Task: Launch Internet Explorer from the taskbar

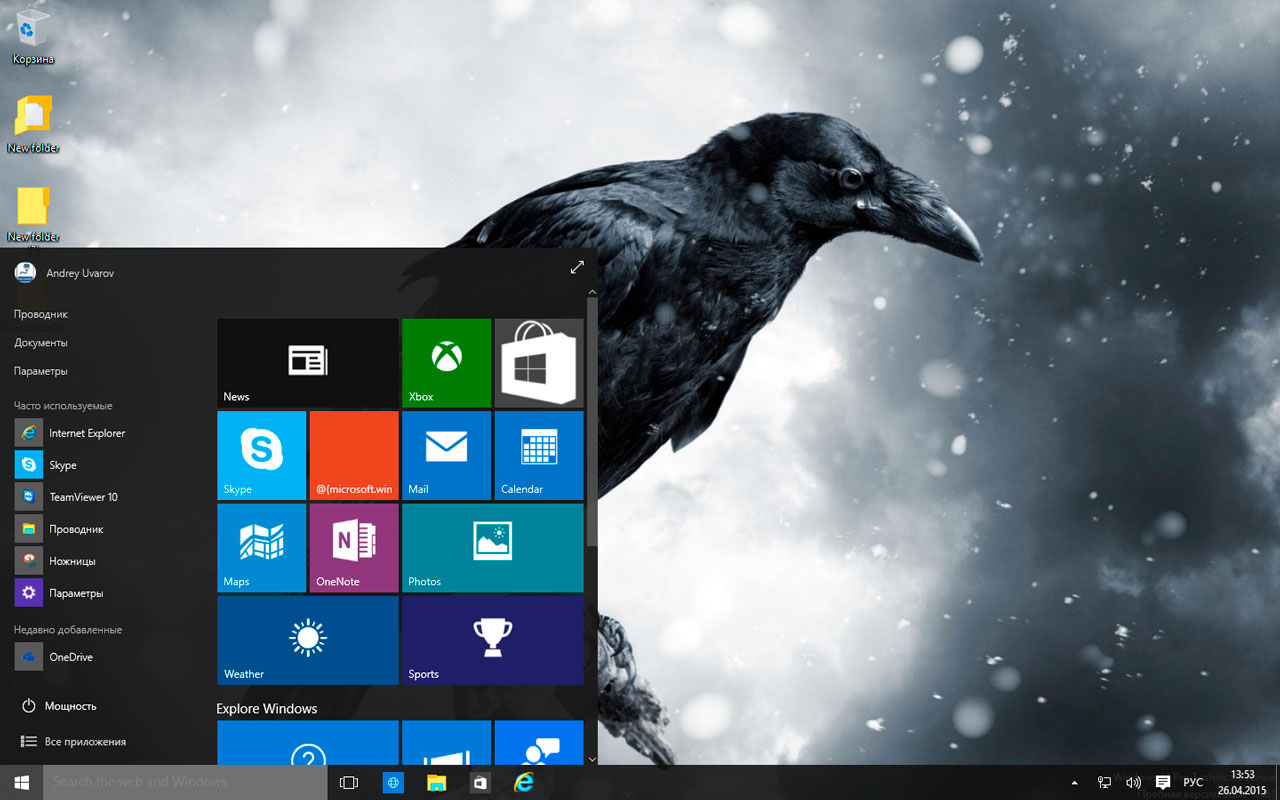Action: tap(523, 783)
